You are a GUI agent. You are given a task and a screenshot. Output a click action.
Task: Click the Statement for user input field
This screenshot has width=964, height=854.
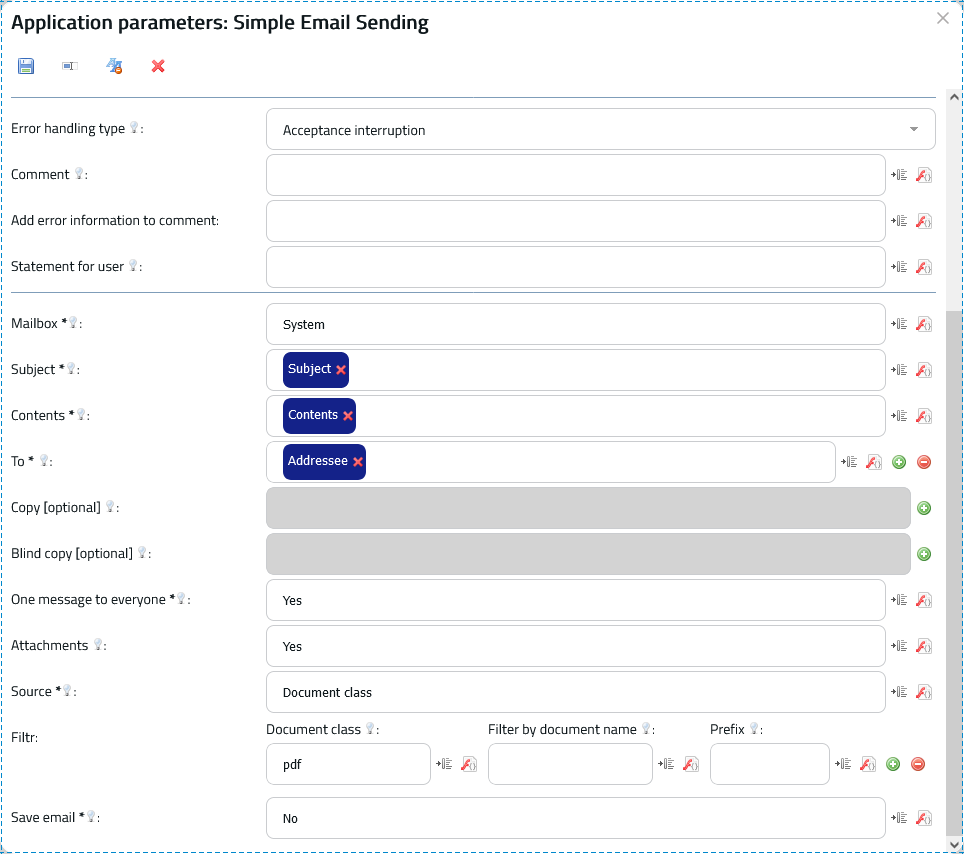click(575, 267)
